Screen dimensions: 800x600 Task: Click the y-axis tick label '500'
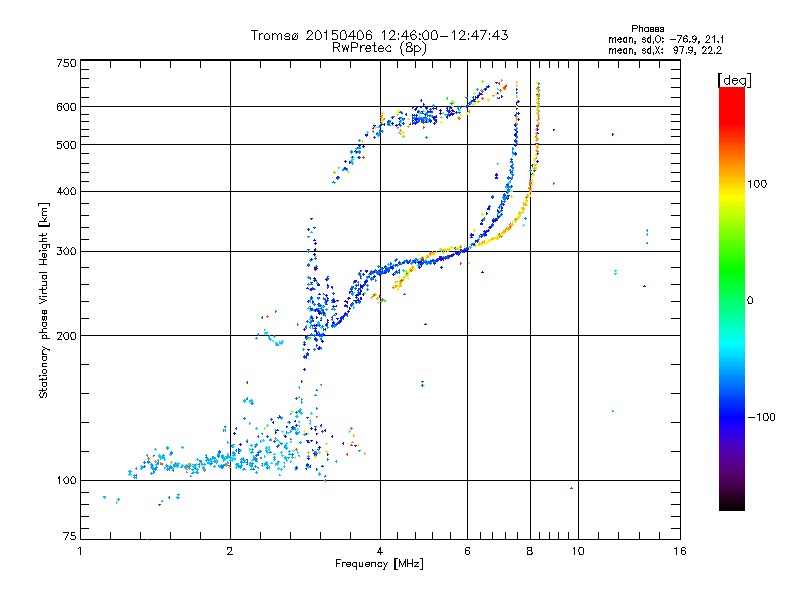pyautogui.click(x=66, y=145)
